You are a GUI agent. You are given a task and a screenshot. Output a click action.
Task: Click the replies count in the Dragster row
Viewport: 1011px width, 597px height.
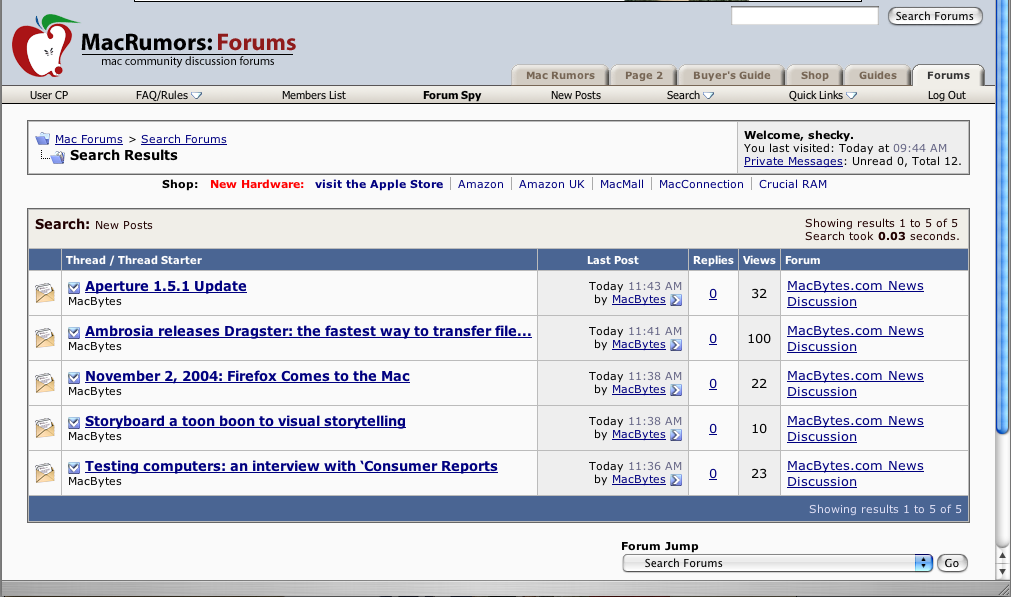pyautogui.click(x=712, y=339)
